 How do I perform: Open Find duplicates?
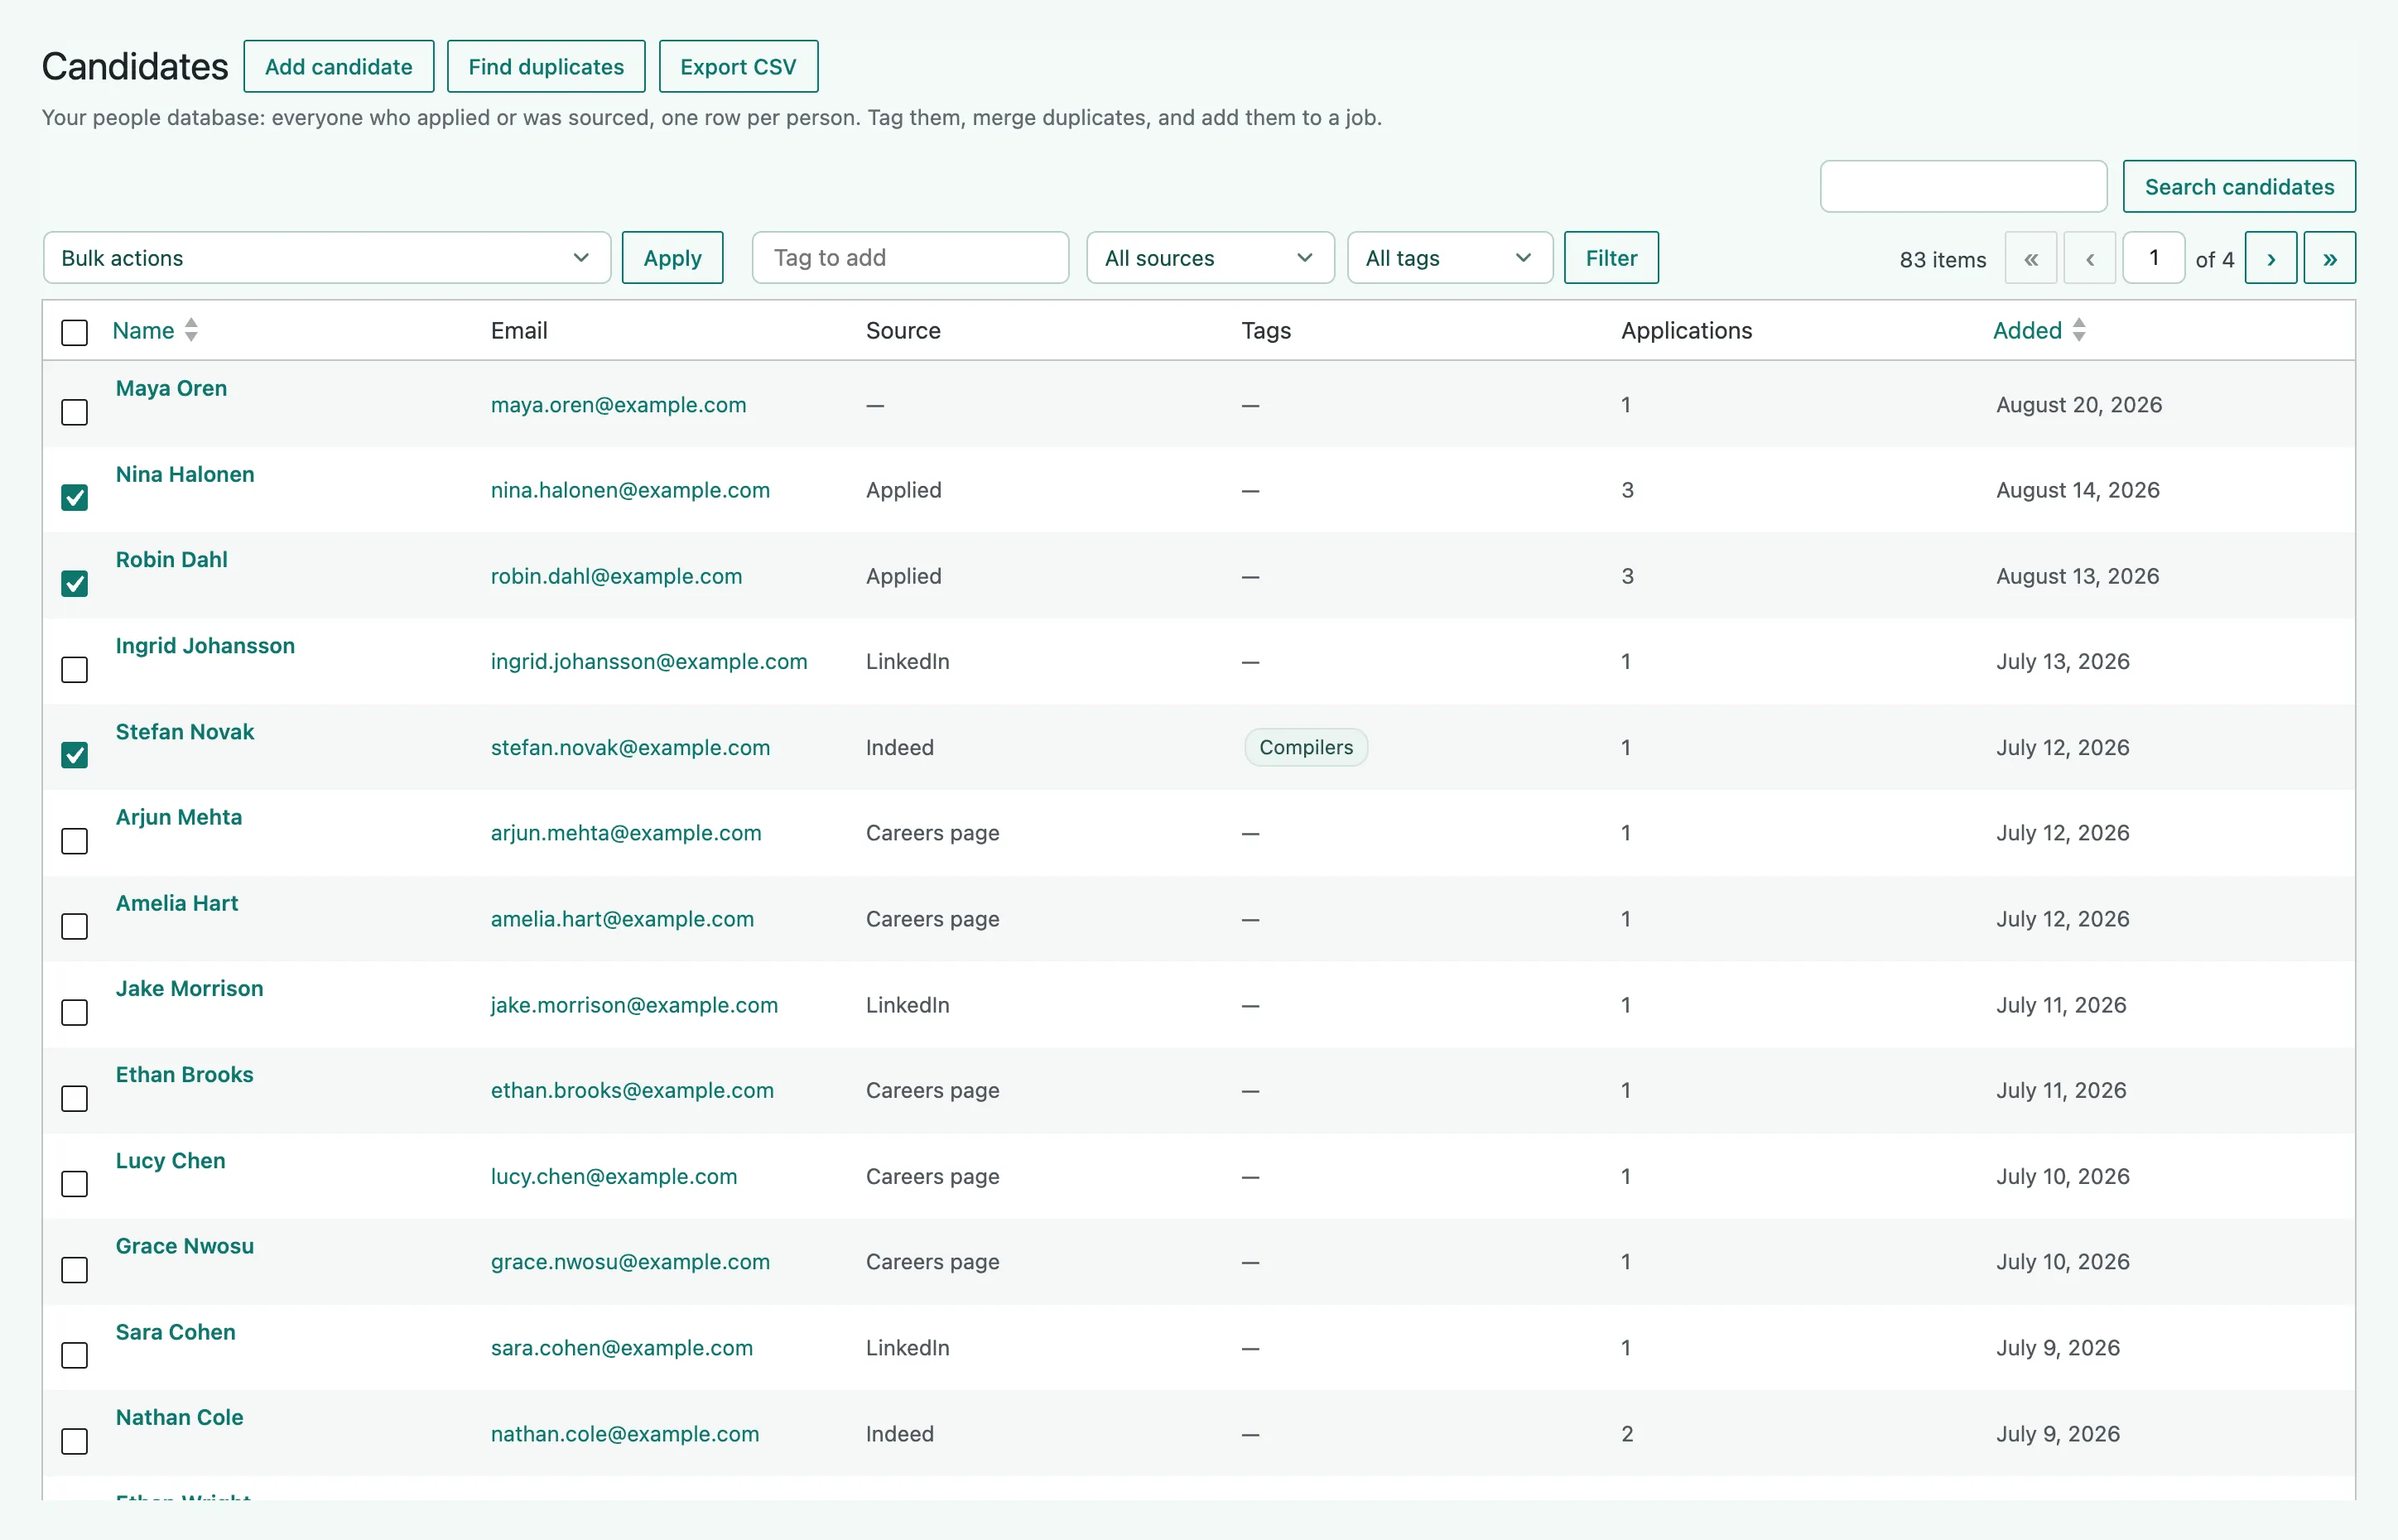[x=546, y=67]
